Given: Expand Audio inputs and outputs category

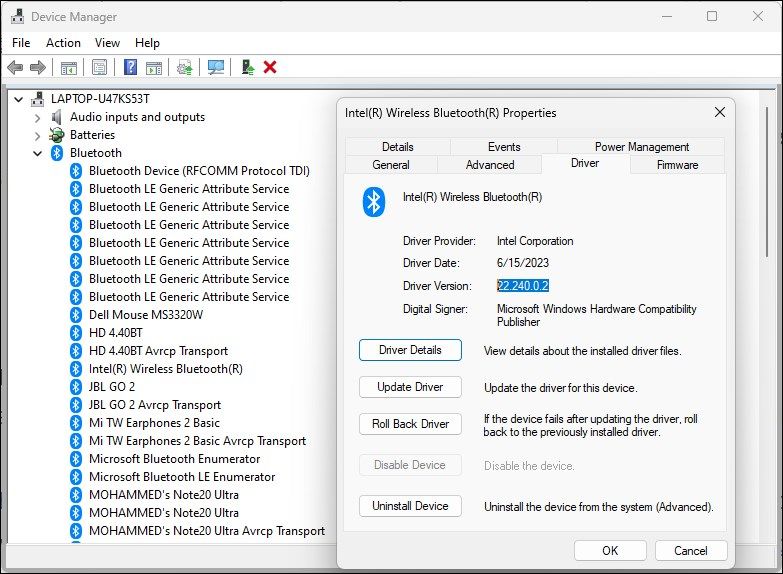Looking at the screenshot, I should click(x=38, y=117).
